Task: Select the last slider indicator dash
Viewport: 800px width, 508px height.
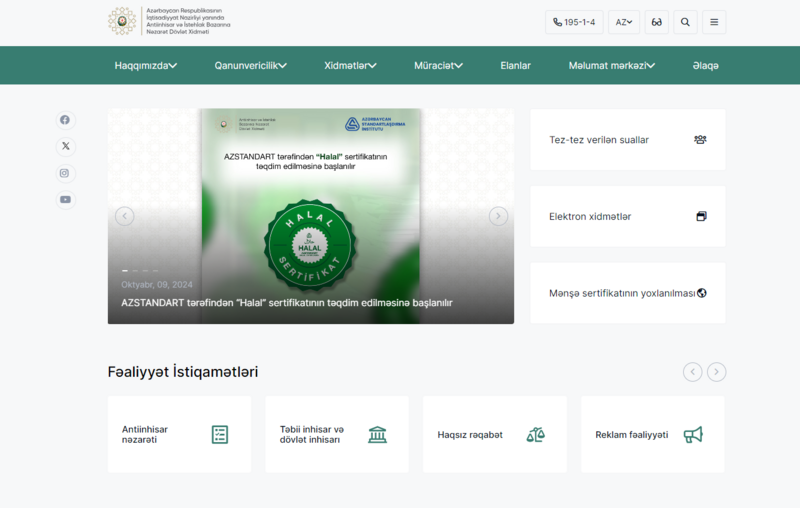Action: pyautogui.click(x=156, y=271)
